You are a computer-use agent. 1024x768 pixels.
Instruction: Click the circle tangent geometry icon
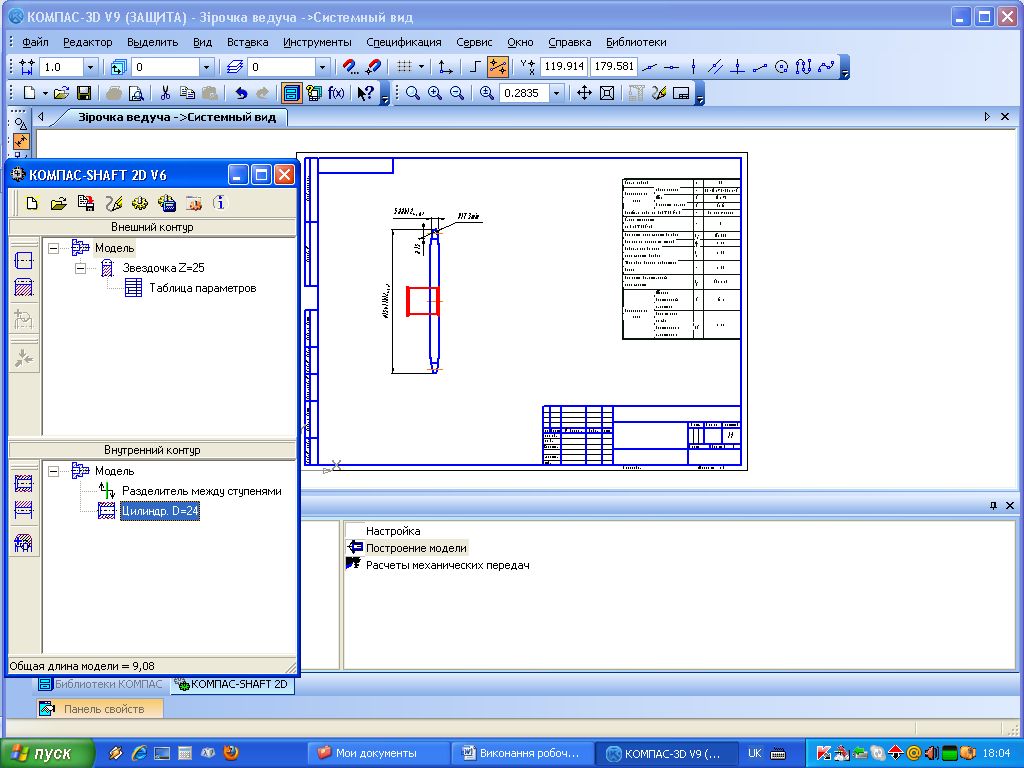(782, 67)
